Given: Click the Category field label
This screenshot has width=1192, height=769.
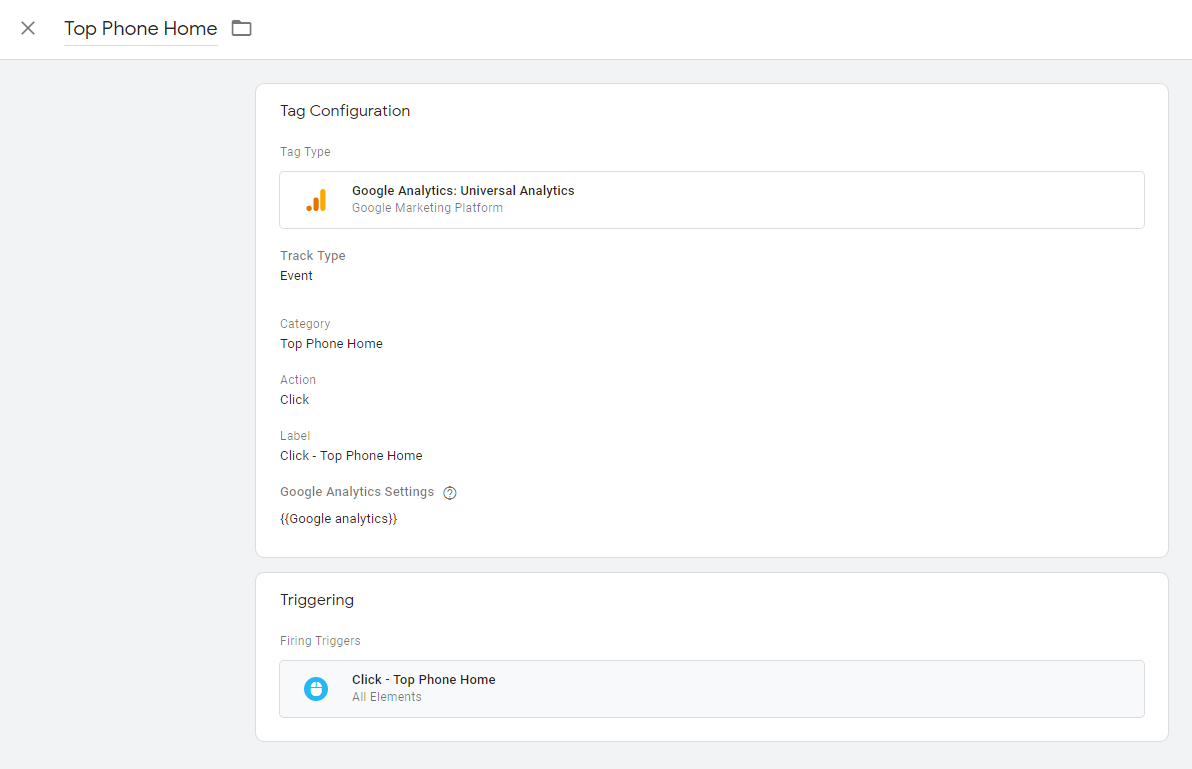Looking at the screenshot, I should pyautogui.click(x=305, y=324).
